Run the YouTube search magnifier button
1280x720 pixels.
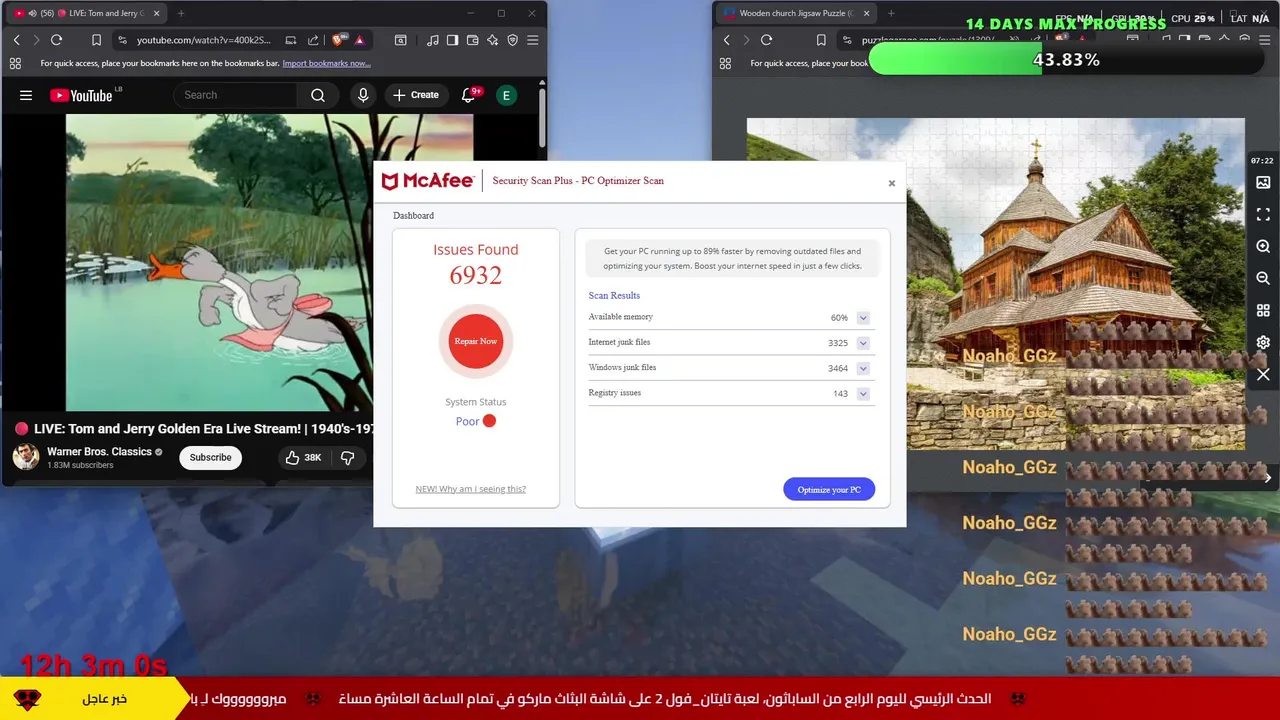(318, 95)
